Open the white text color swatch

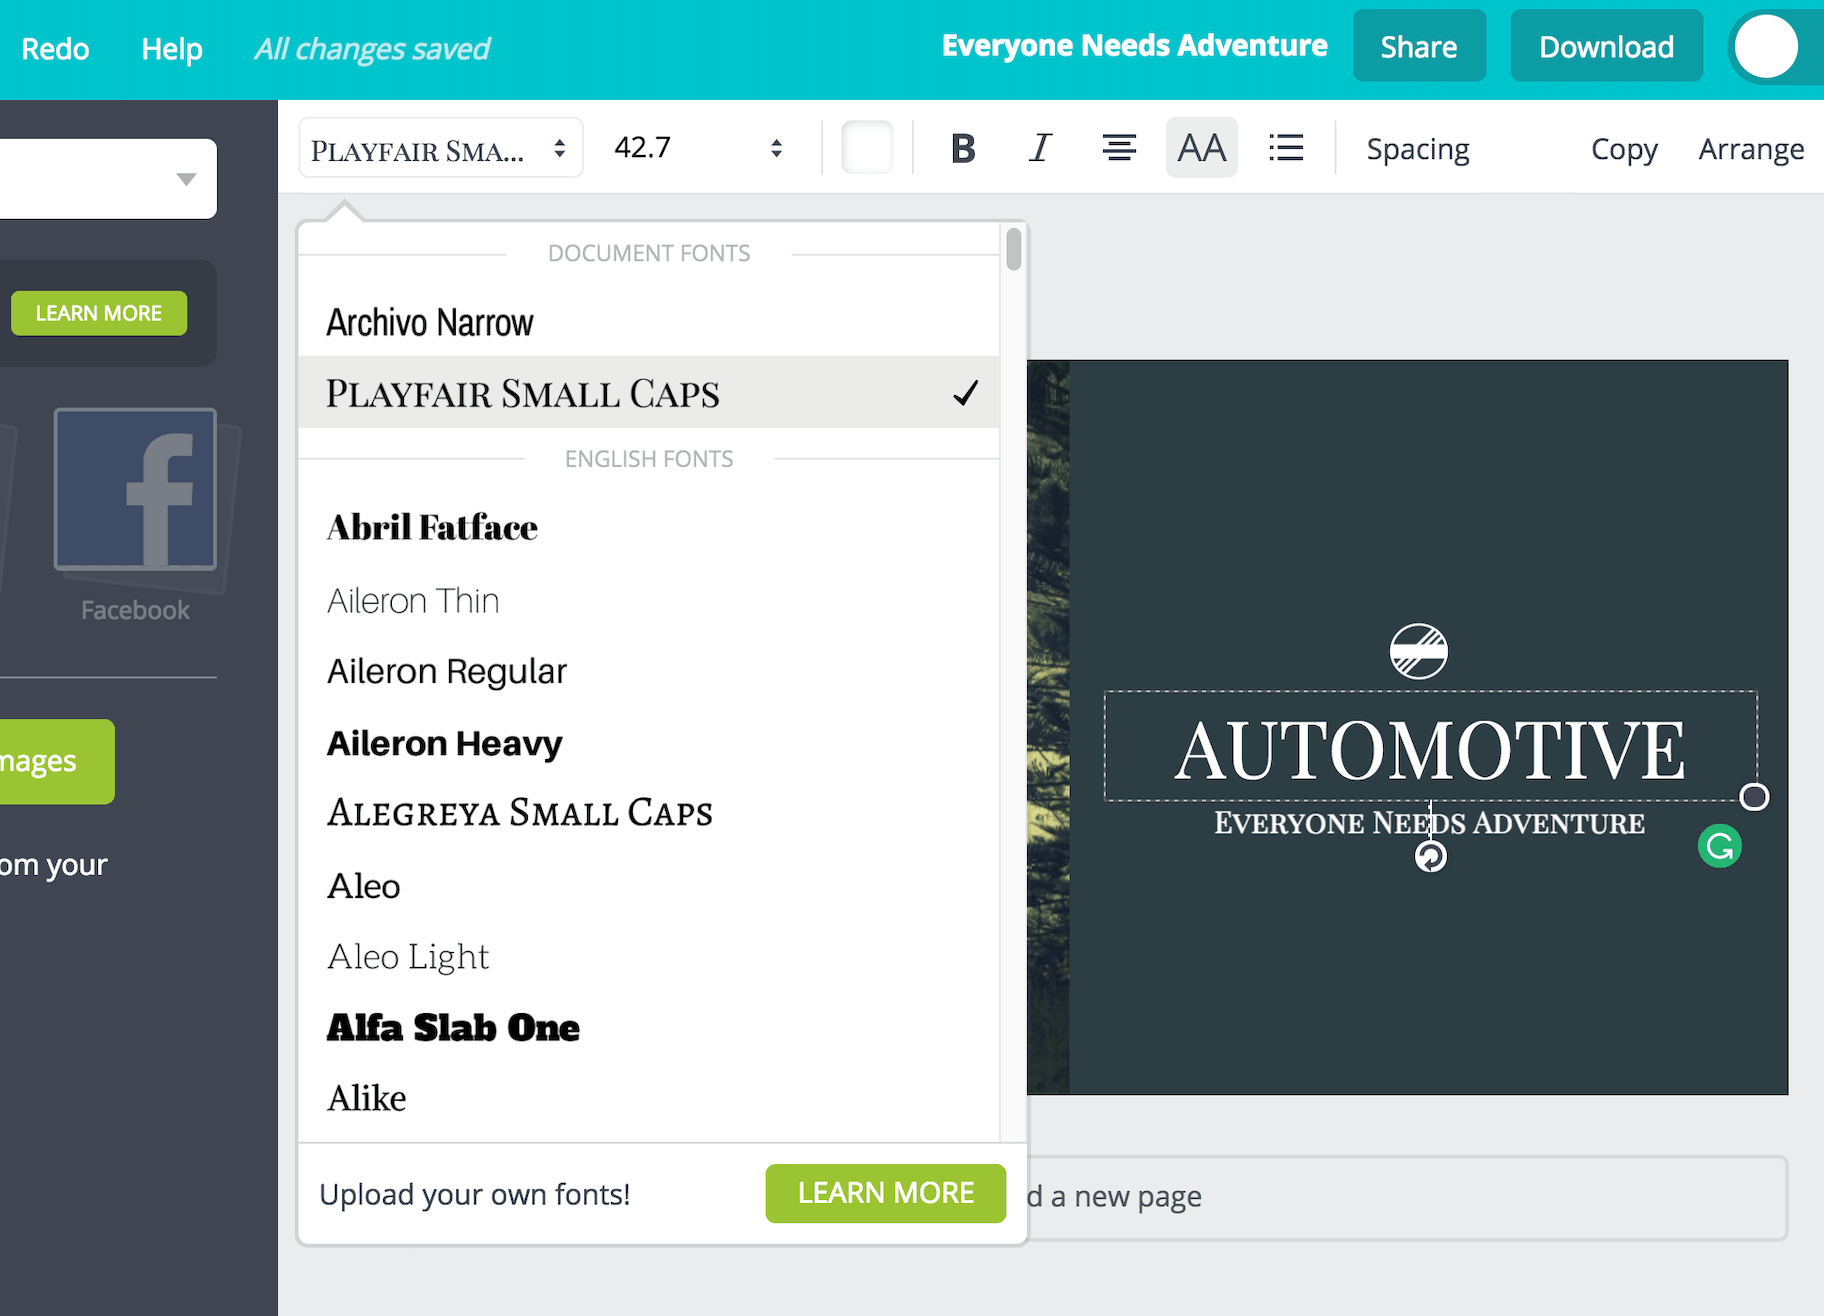[866, 148]
